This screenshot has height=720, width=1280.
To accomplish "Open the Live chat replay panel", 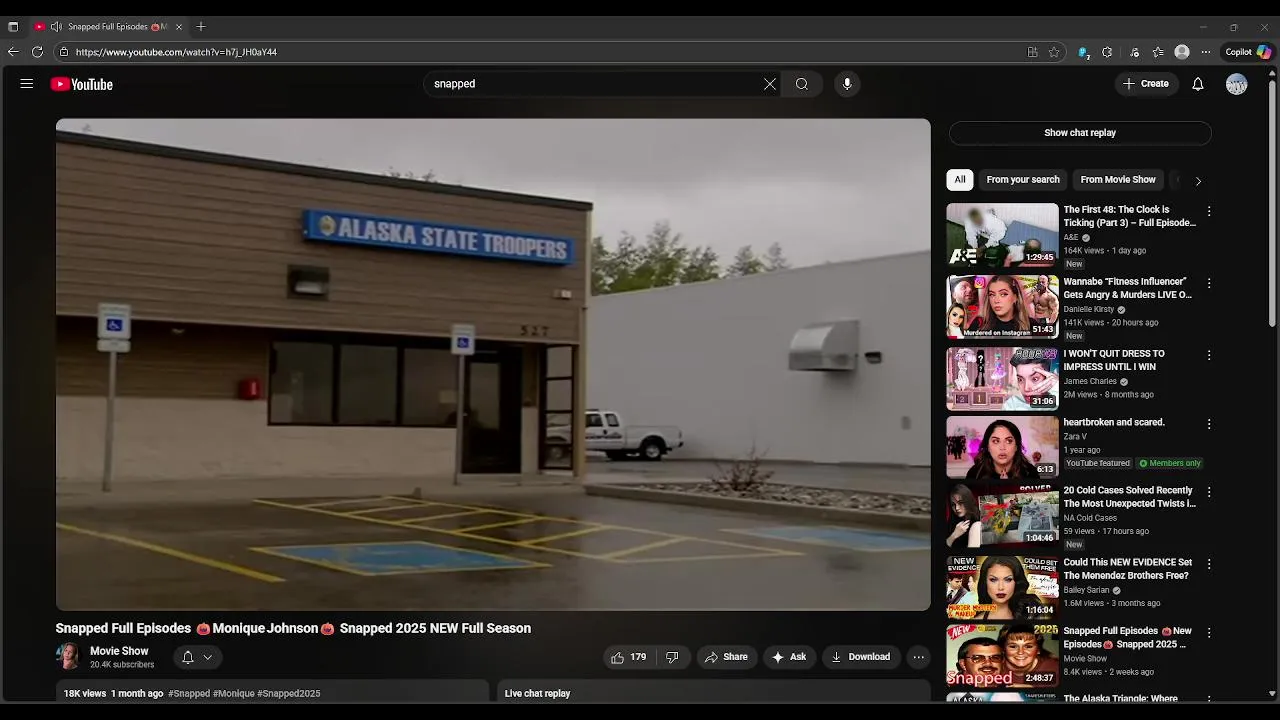I will point(714,691).
